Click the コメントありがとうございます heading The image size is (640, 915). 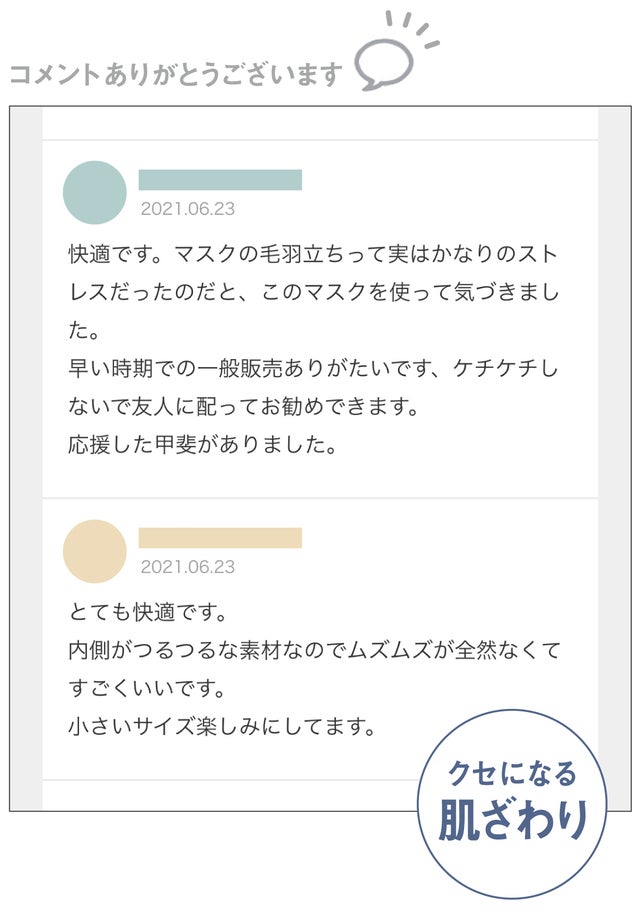[x=176, y=75]
